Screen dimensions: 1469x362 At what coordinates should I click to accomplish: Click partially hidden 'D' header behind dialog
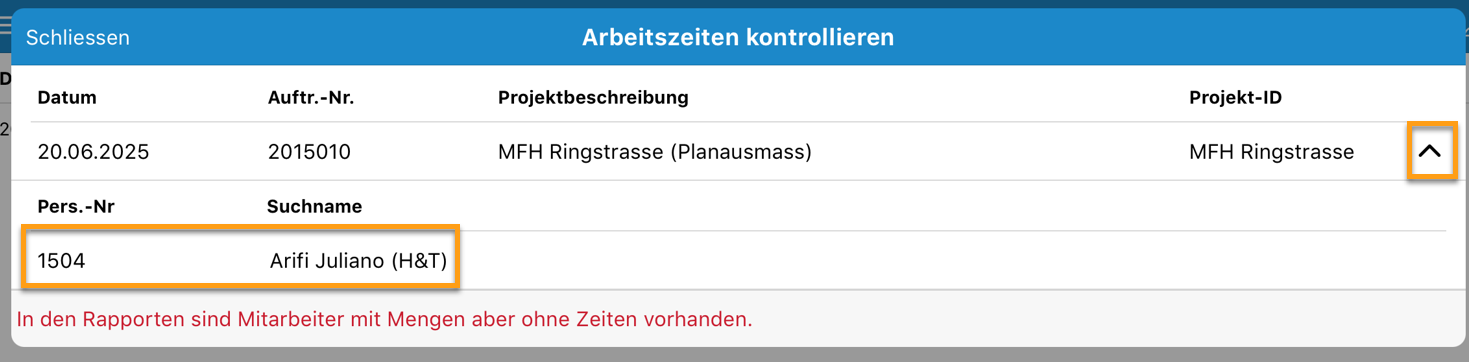4,78
